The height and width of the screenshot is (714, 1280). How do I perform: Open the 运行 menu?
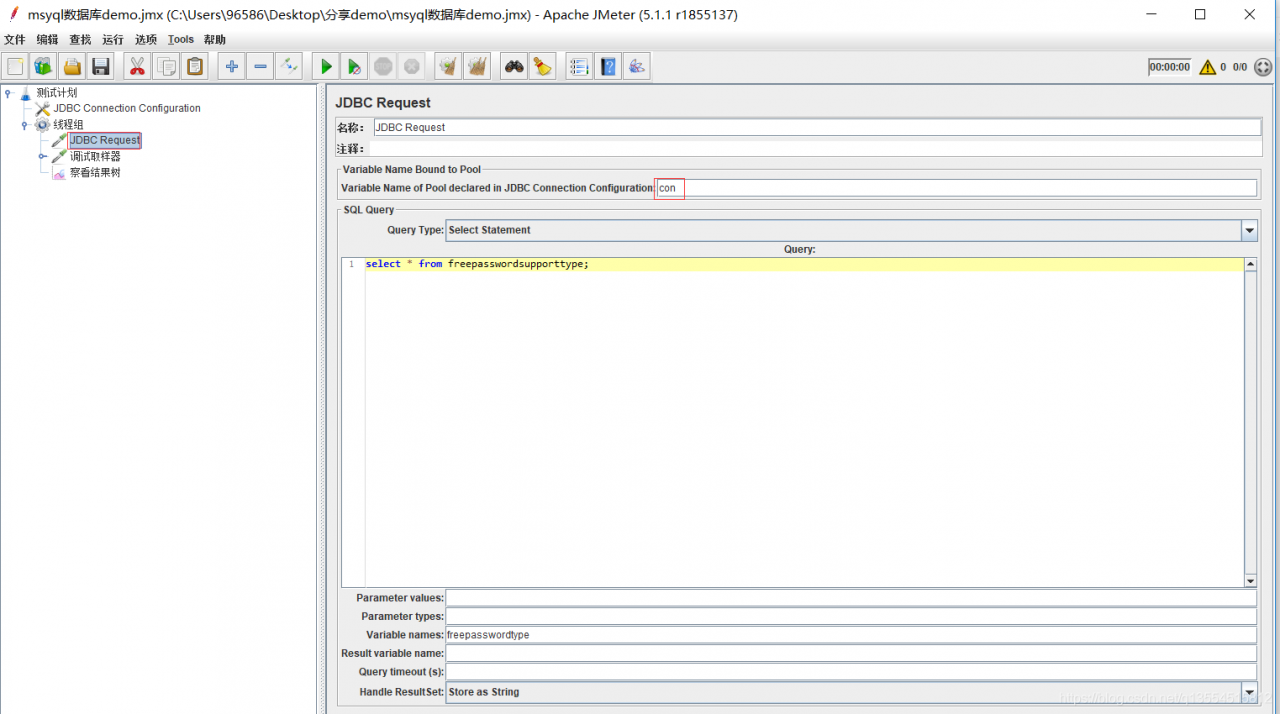[113, 39]
